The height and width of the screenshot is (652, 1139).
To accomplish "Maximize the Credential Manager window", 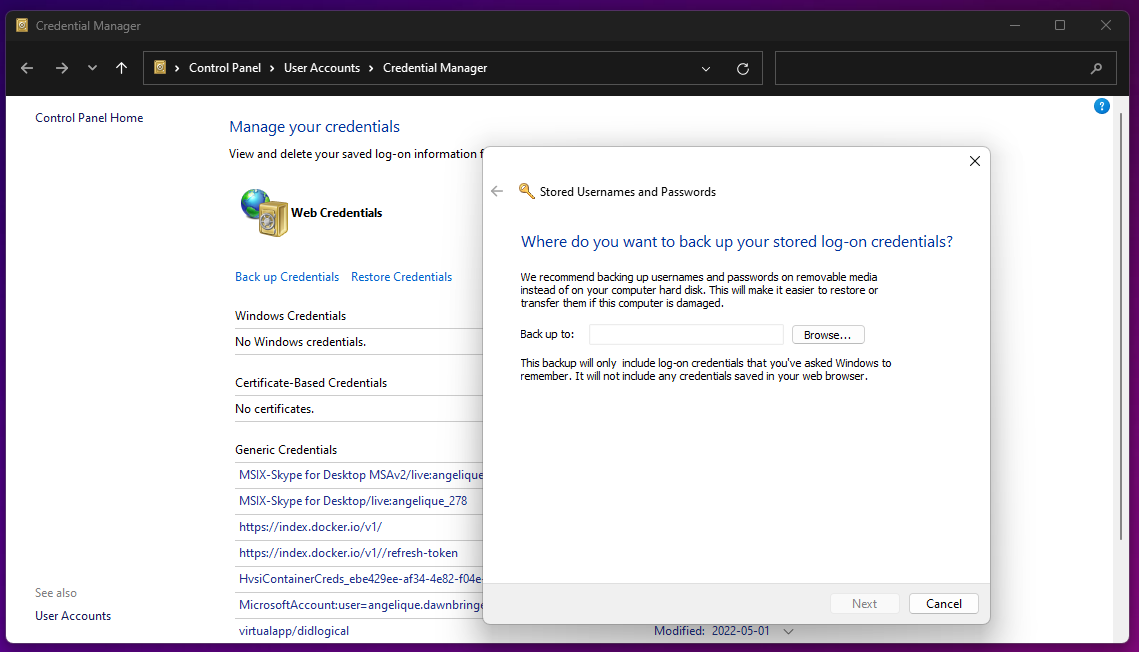I will point(1060,25).
